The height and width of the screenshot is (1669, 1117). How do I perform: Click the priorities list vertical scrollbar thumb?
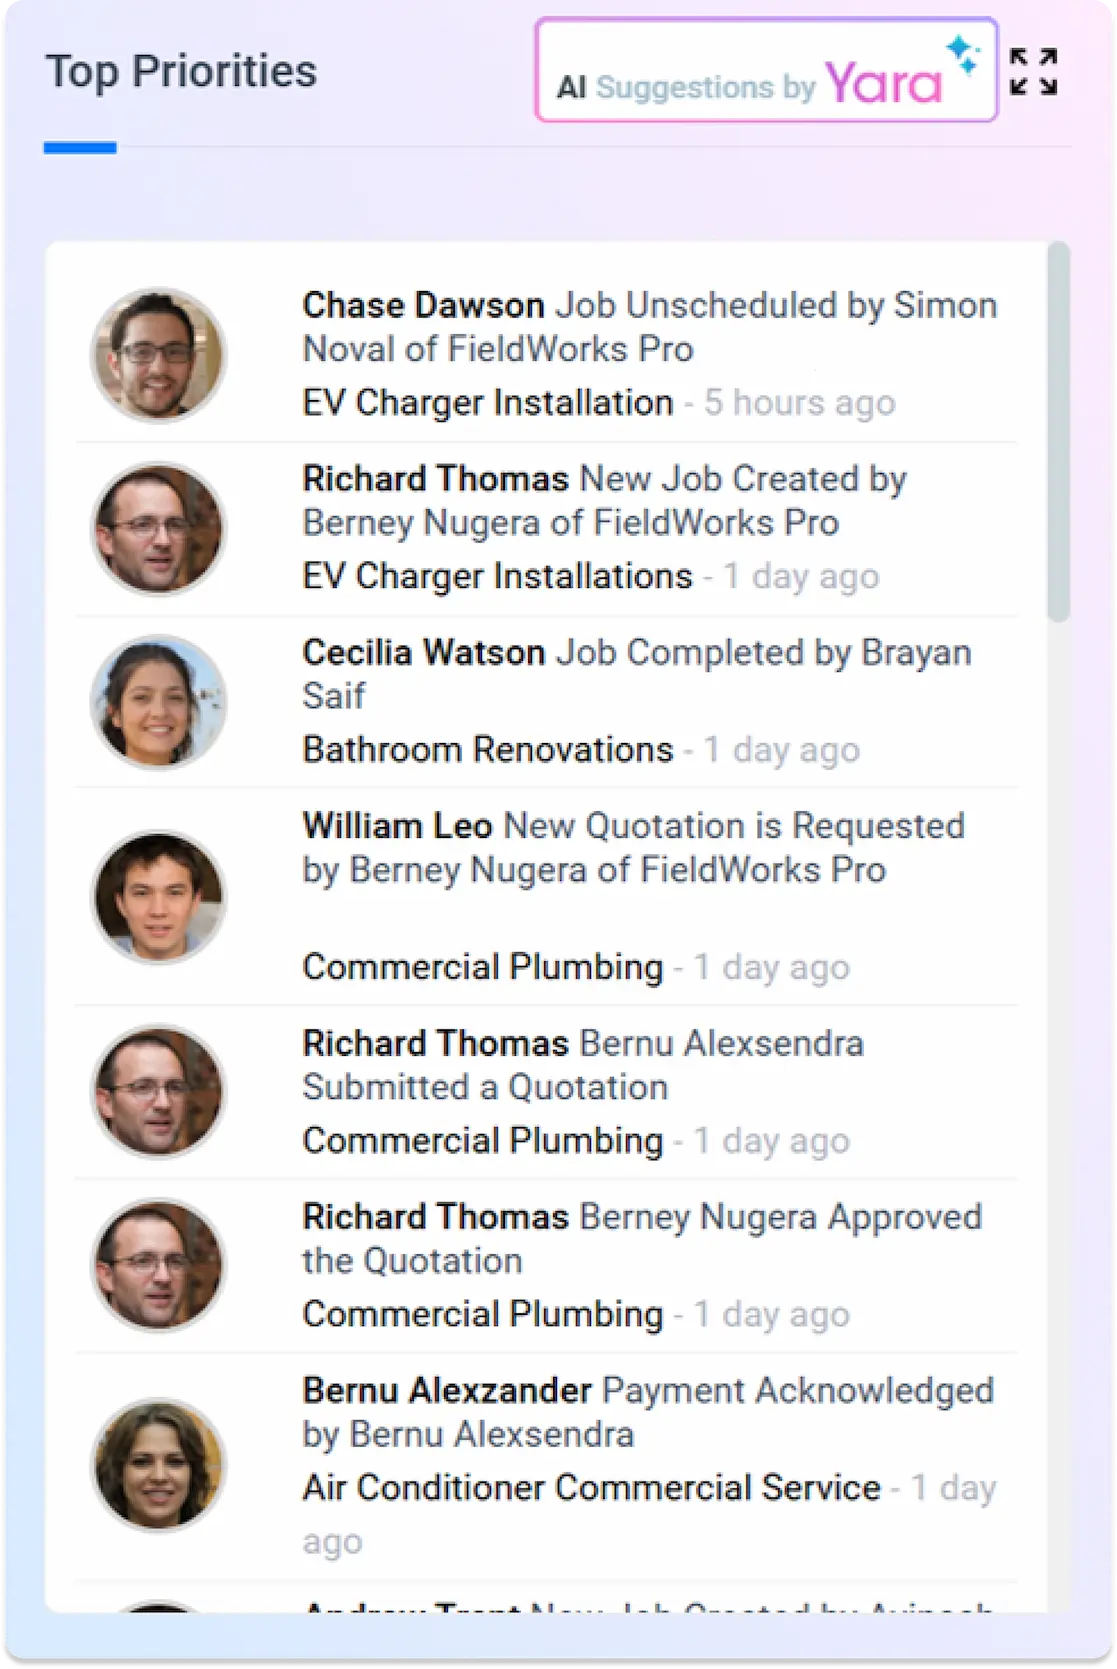click(1058, 432)
